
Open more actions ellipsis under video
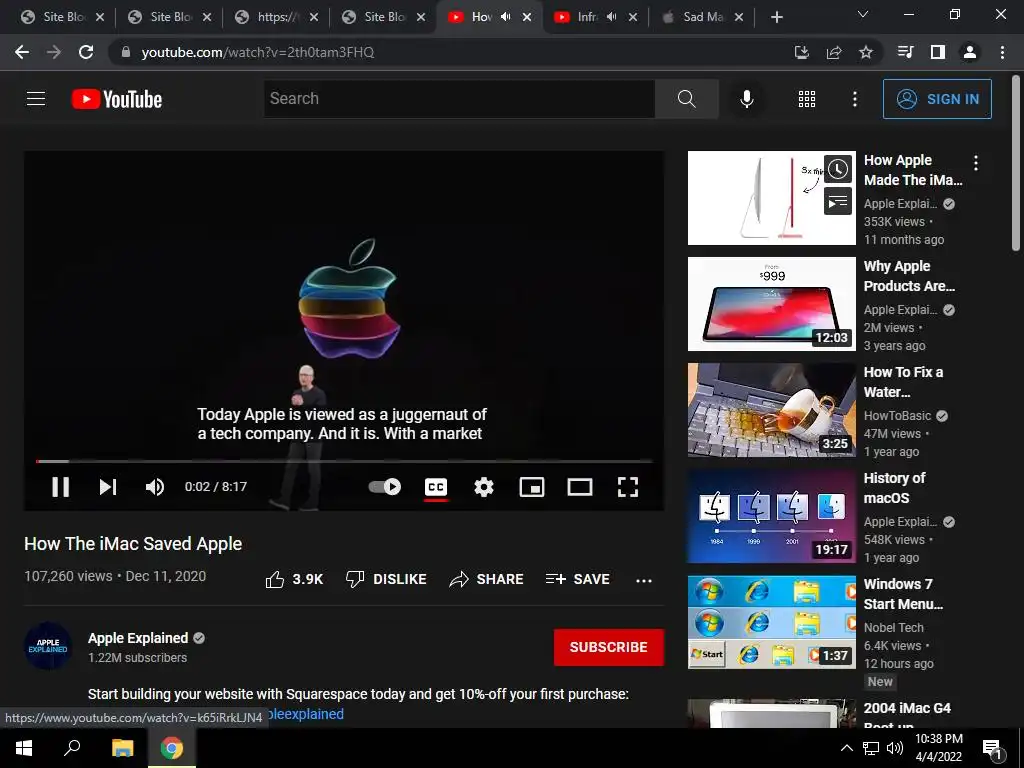(643, 580)
